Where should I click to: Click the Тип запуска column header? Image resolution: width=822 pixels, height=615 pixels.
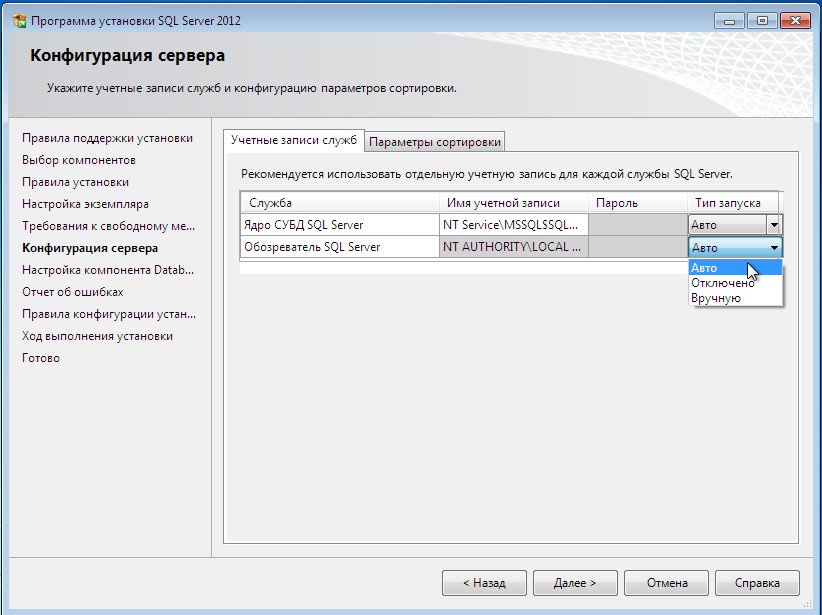coord(733,203)
